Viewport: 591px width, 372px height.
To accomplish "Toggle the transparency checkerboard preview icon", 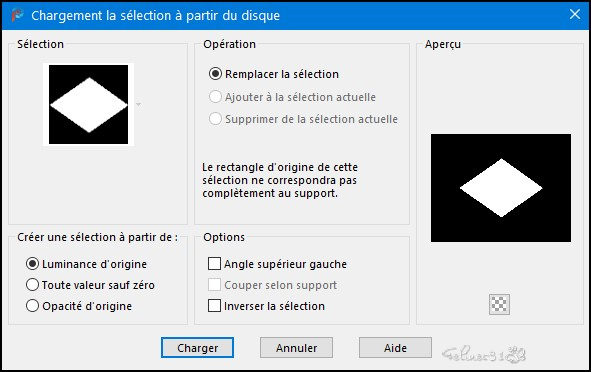I will 499,304.
